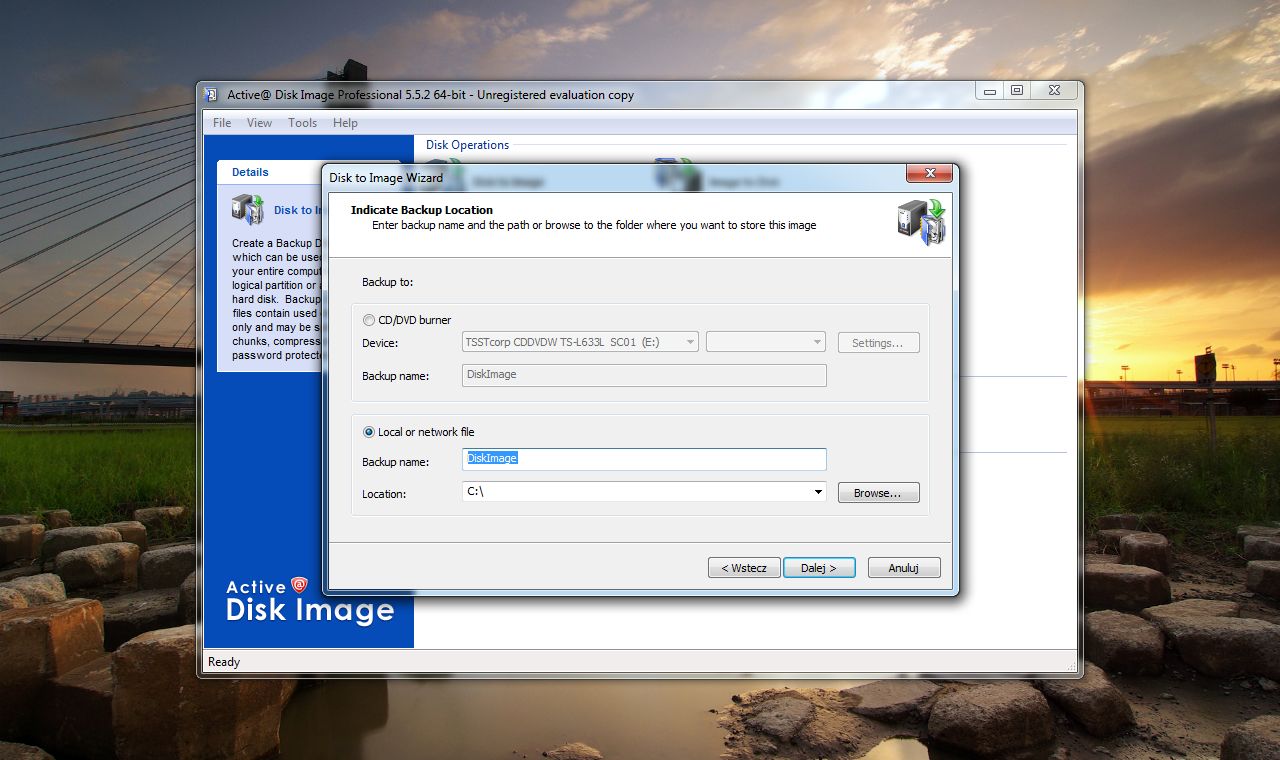Click the Ready status bar text

coord(224,662)
